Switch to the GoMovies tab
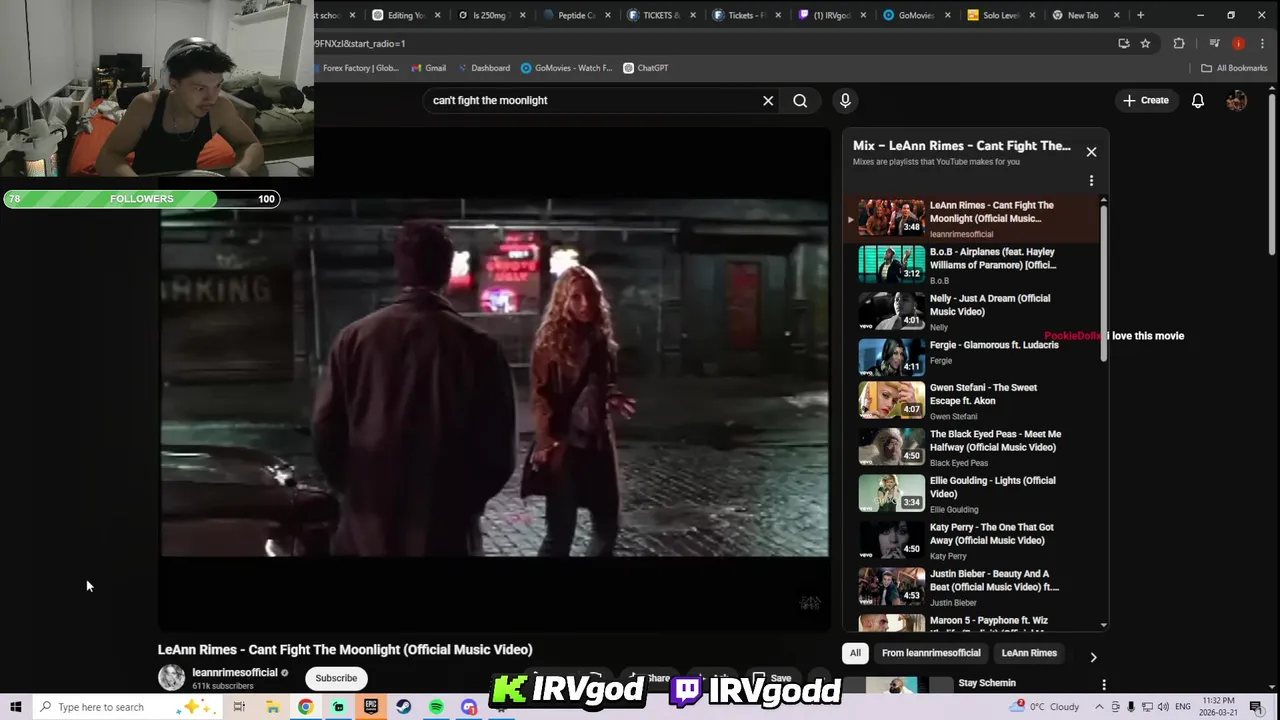The height and width of the screenshot is (720, 1280). click(x=915, y=15)
